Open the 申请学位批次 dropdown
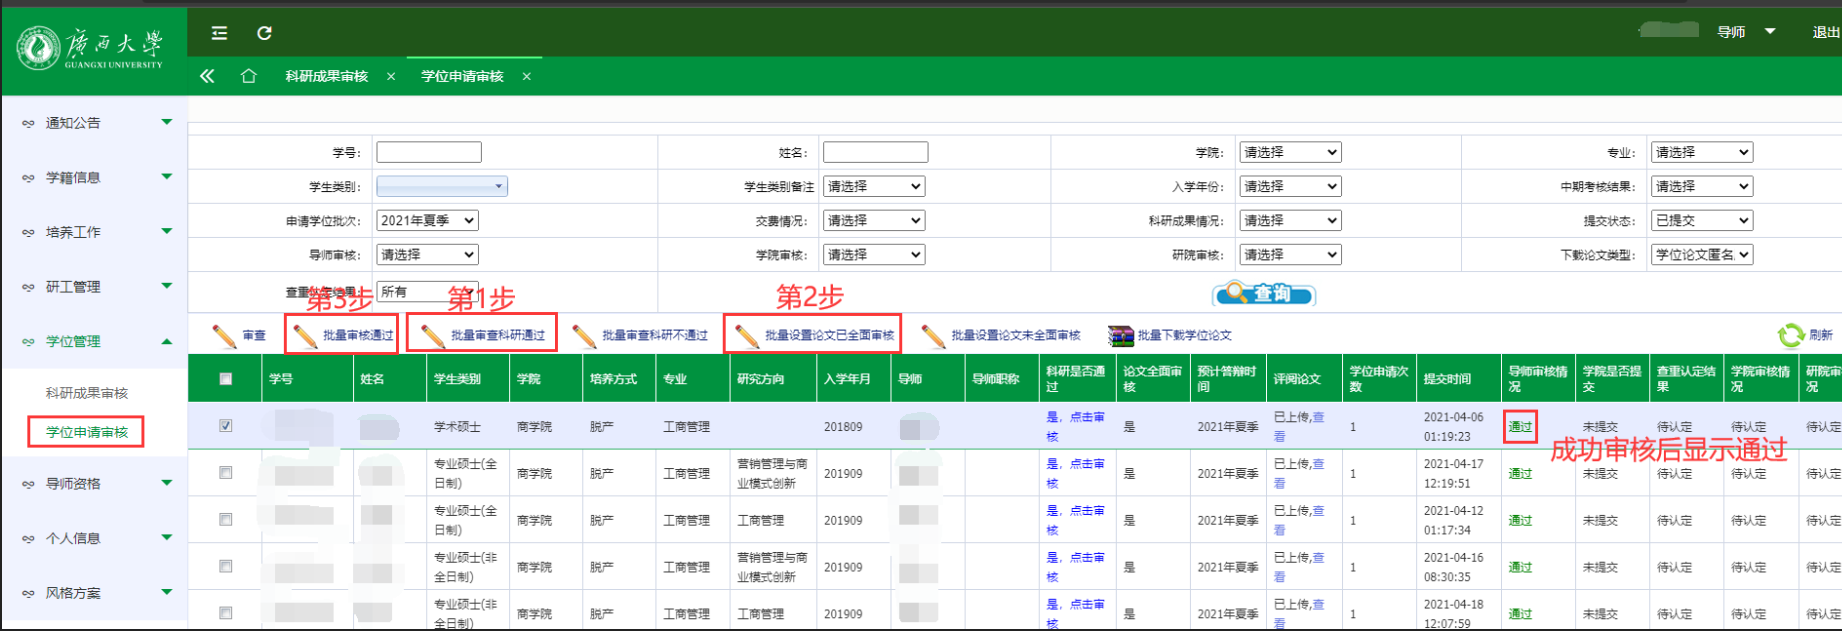Viewport: 1842px width, 631px height. click(x=427, y=221)
